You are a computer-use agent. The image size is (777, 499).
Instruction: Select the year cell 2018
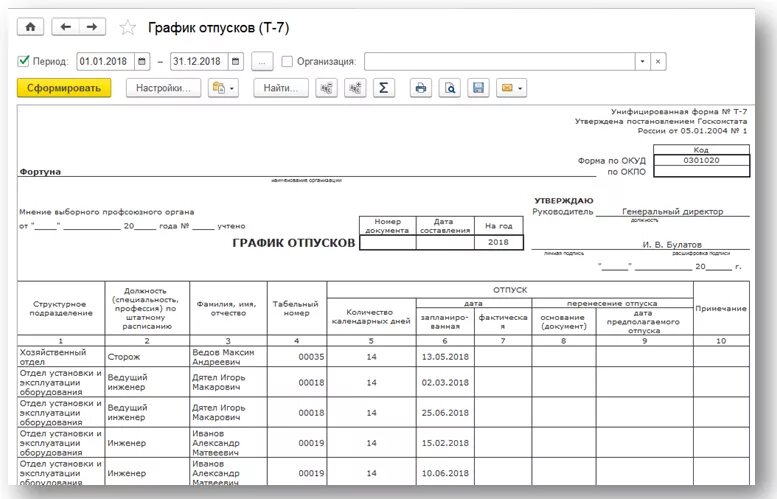[x=498, y=242]
